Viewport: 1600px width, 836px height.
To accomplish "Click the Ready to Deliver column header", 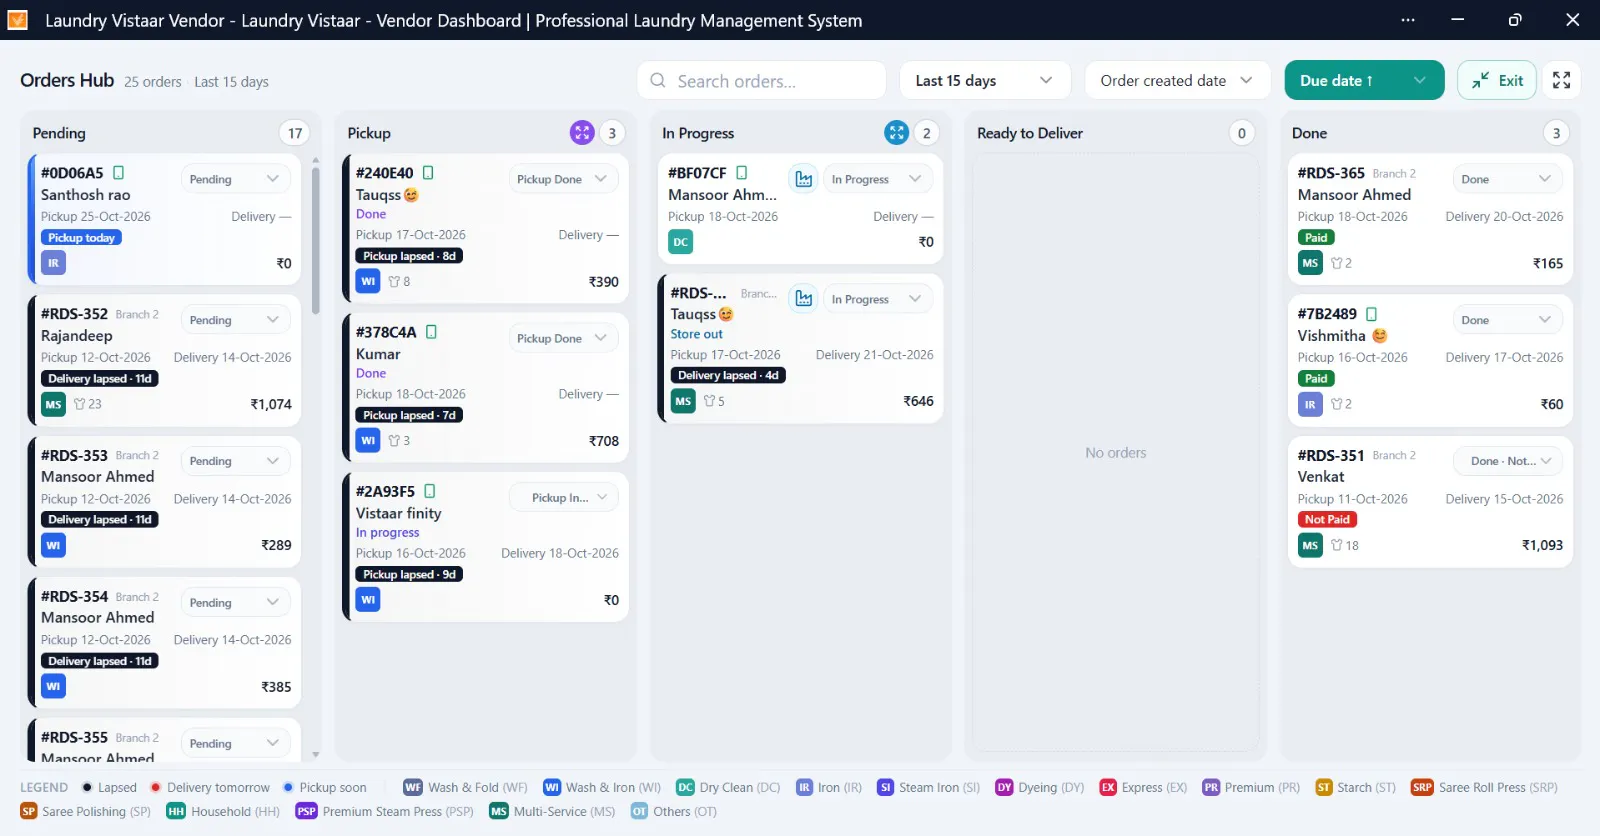I will [x=1030, y=133].
